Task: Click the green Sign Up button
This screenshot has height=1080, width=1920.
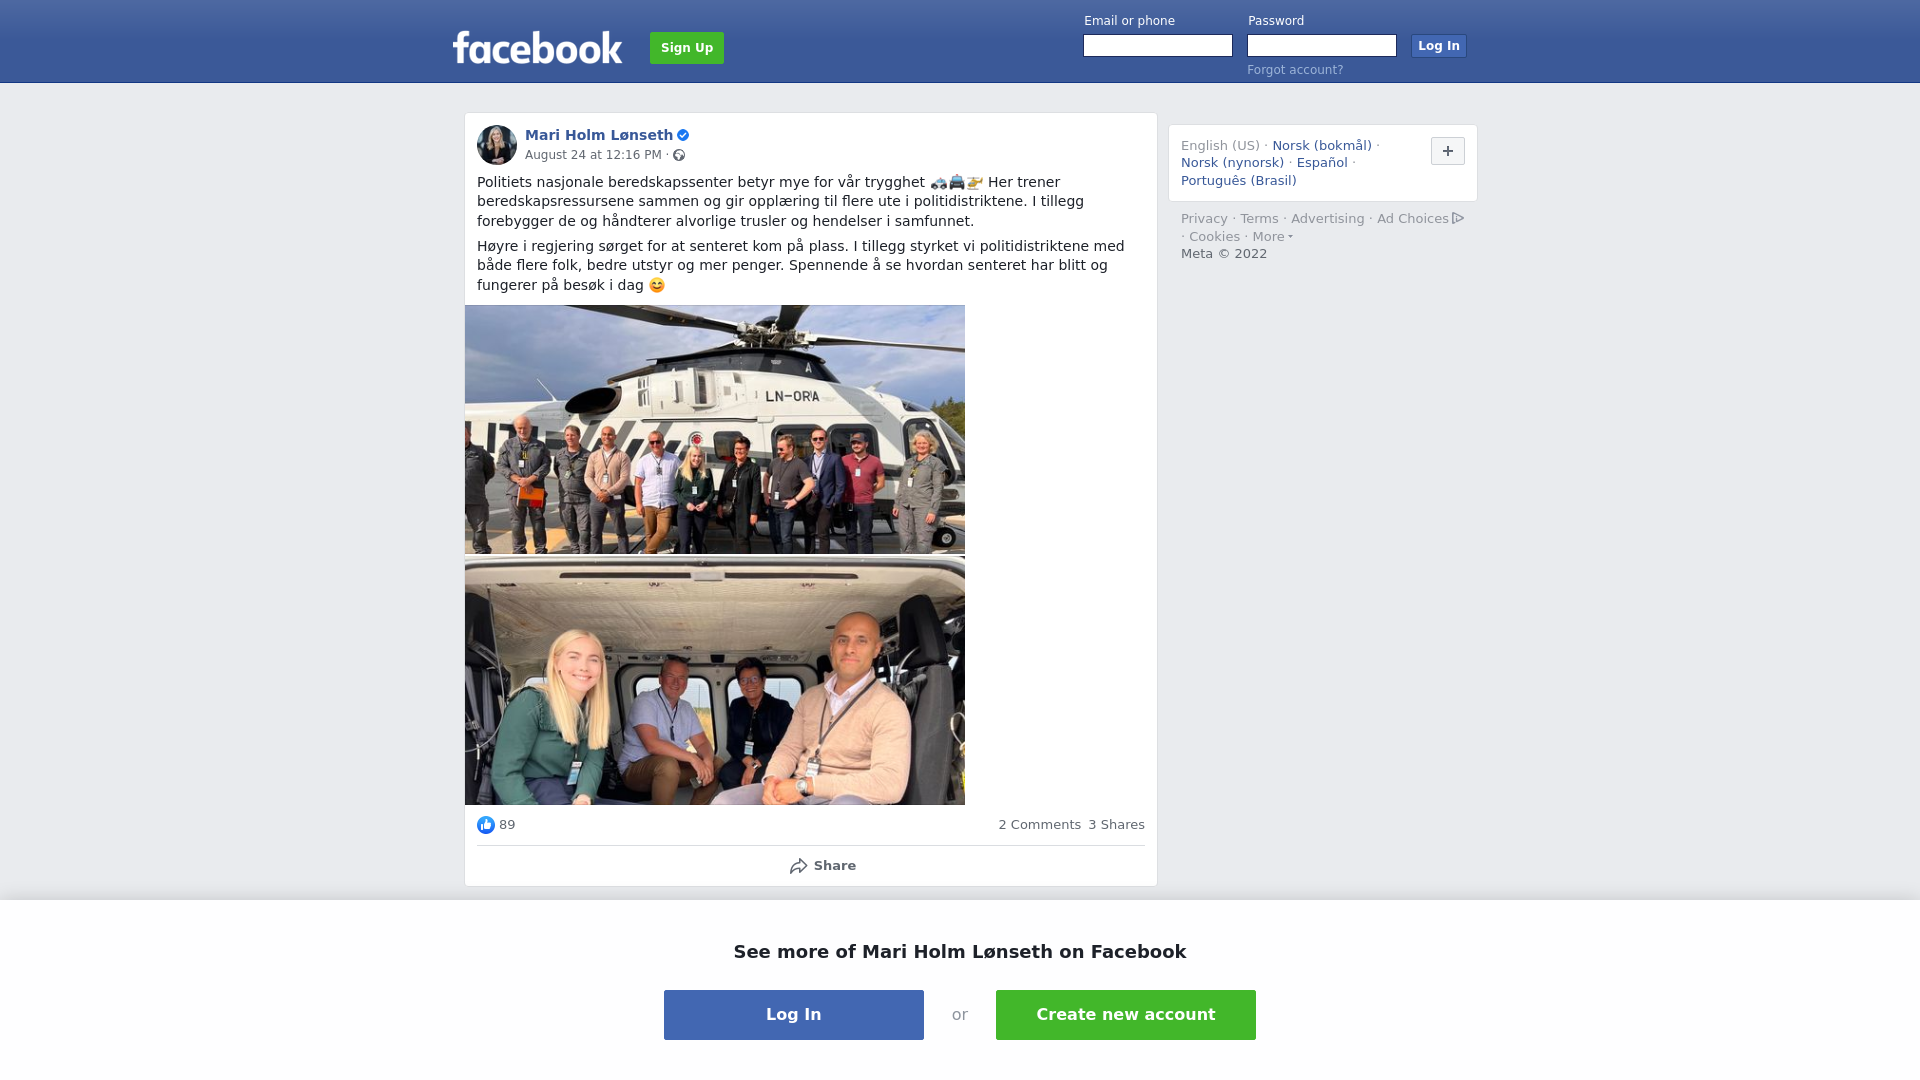Action: pyautogui.click(x=687, y=48)
